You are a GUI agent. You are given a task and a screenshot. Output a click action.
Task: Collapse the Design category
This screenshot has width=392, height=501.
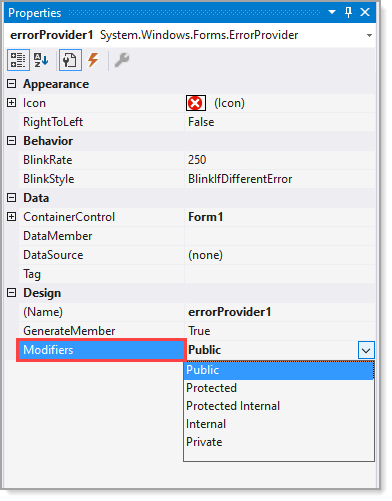point(12,293)
